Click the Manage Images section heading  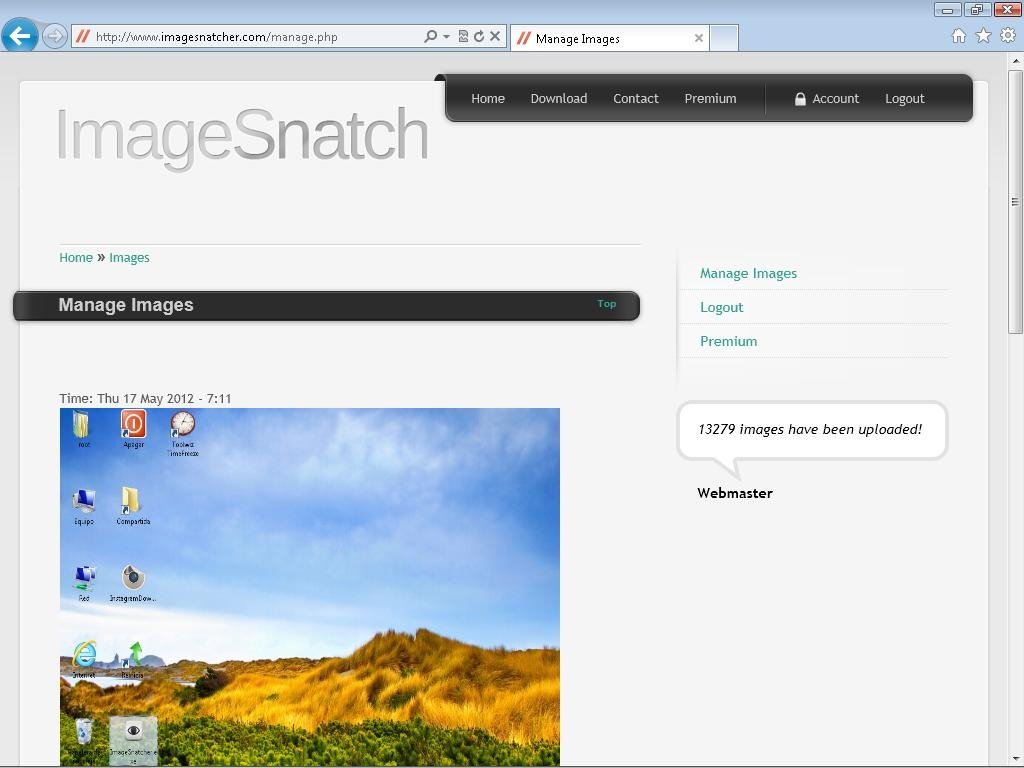click(x=126, y=305)
